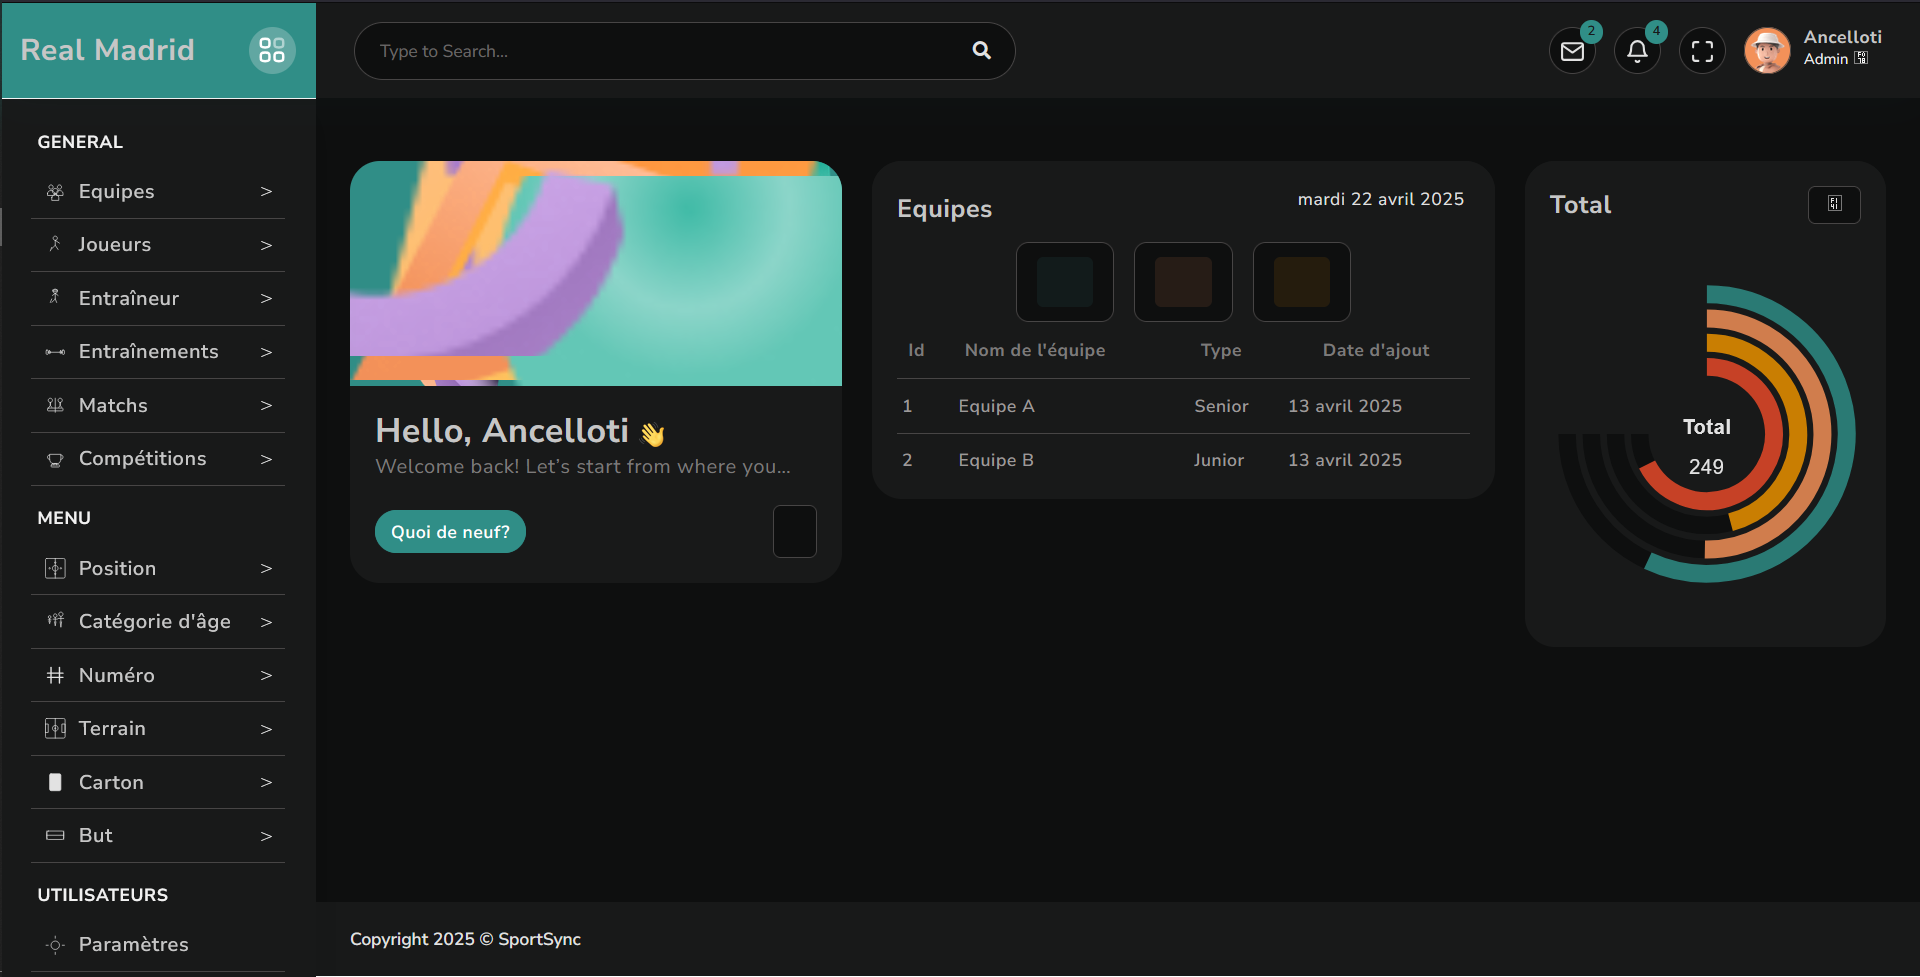
Task: Expand the Equipes sidebar chevron
Action: (x=266, y=191)
